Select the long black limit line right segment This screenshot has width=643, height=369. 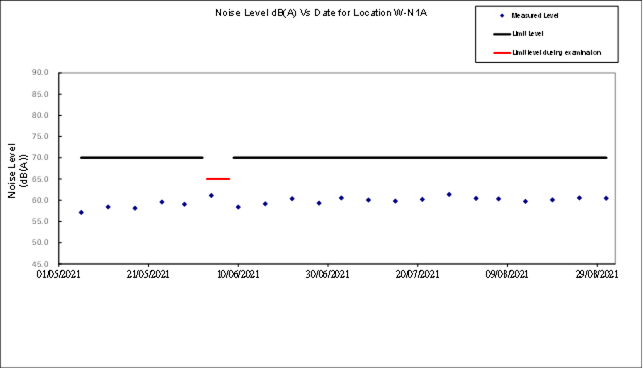pos(420,157)
